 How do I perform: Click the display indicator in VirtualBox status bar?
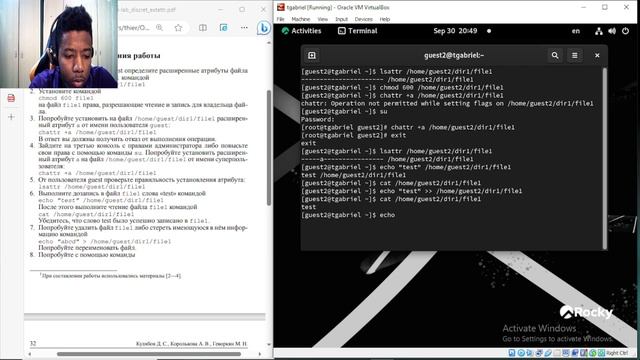(565, 353)
